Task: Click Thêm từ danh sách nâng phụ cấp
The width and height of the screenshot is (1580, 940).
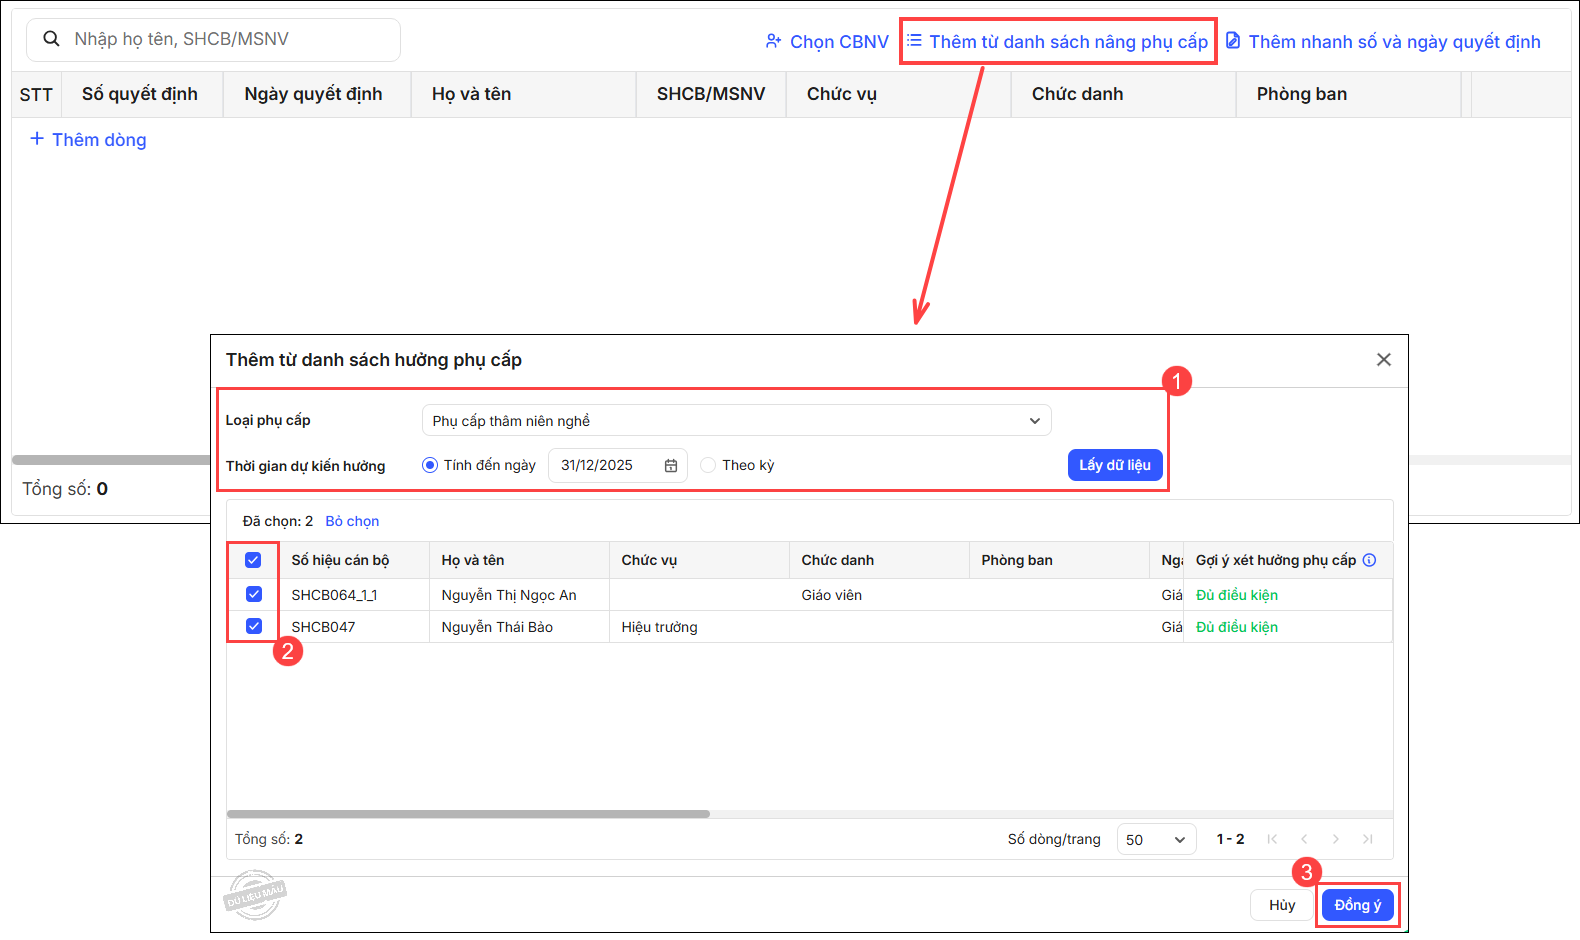Action: 1069,42
